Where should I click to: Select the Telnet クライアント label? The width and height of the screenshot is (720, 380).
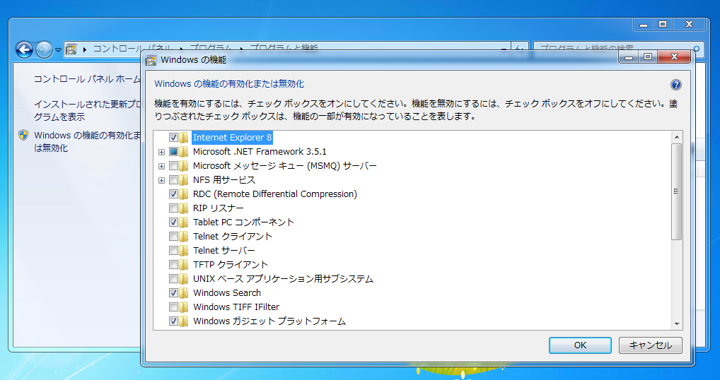(x=232, y=236)
